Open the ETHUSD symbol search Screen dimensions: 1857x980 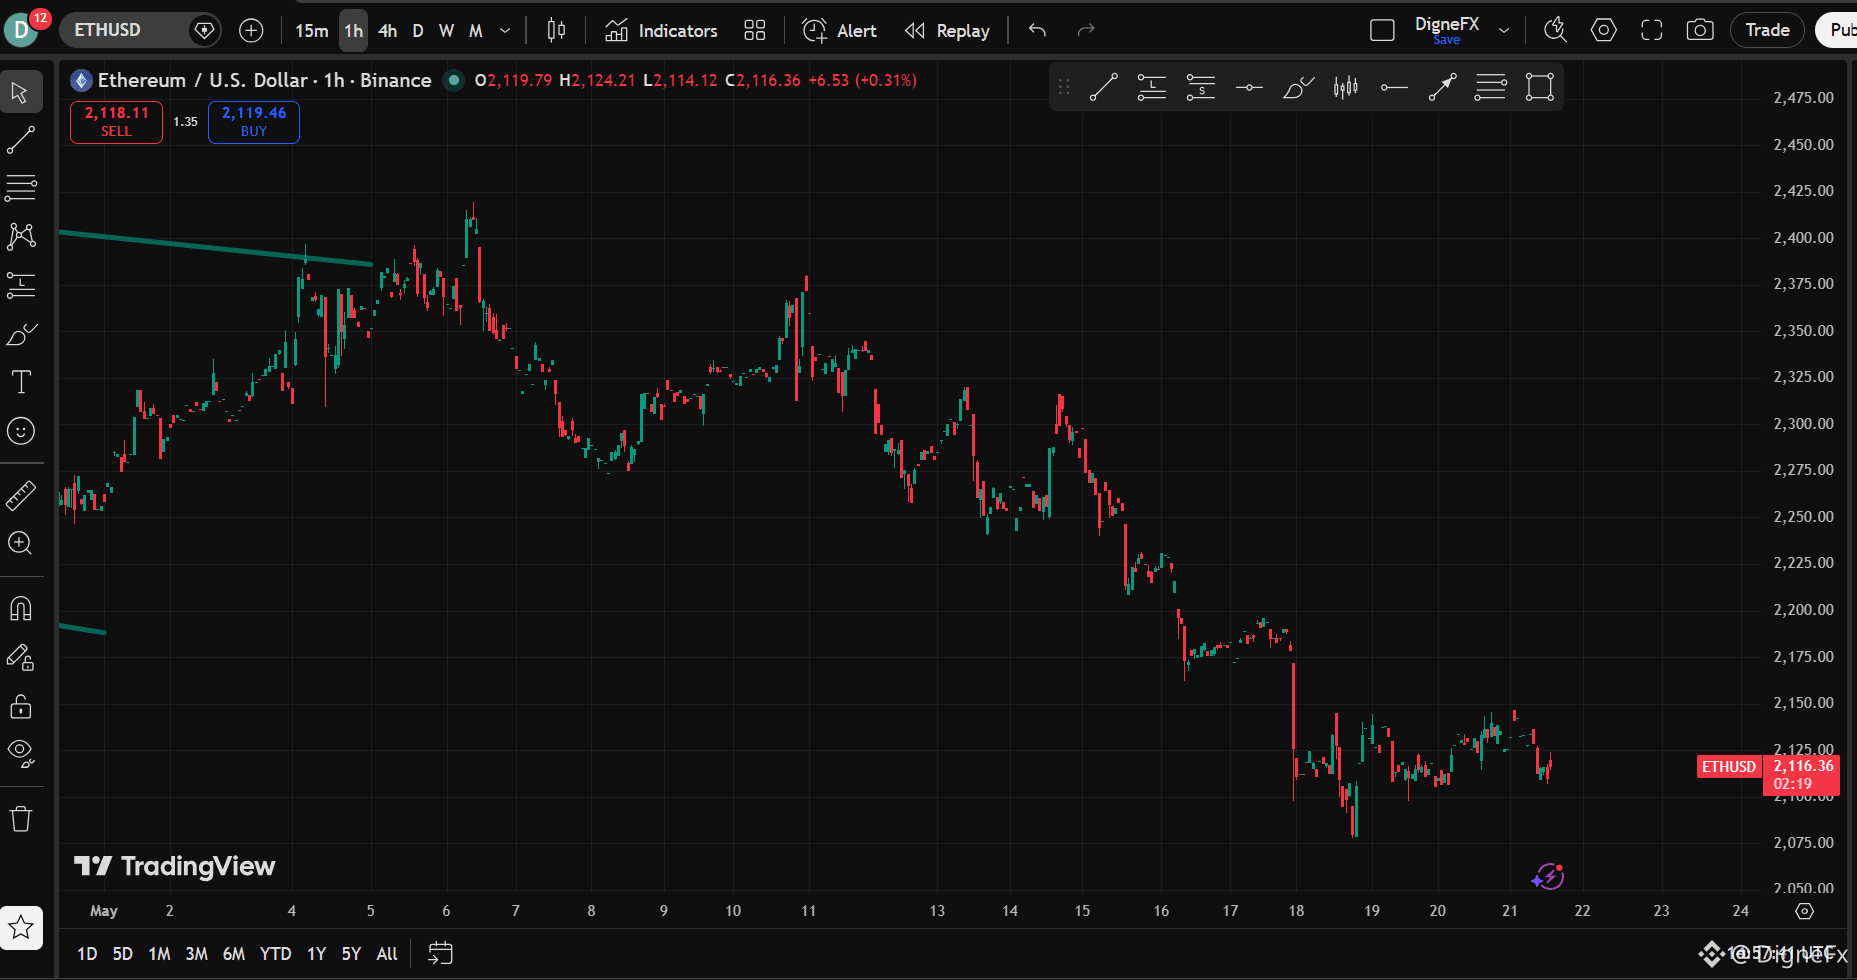pyautogui.click(x=127, y=30)
